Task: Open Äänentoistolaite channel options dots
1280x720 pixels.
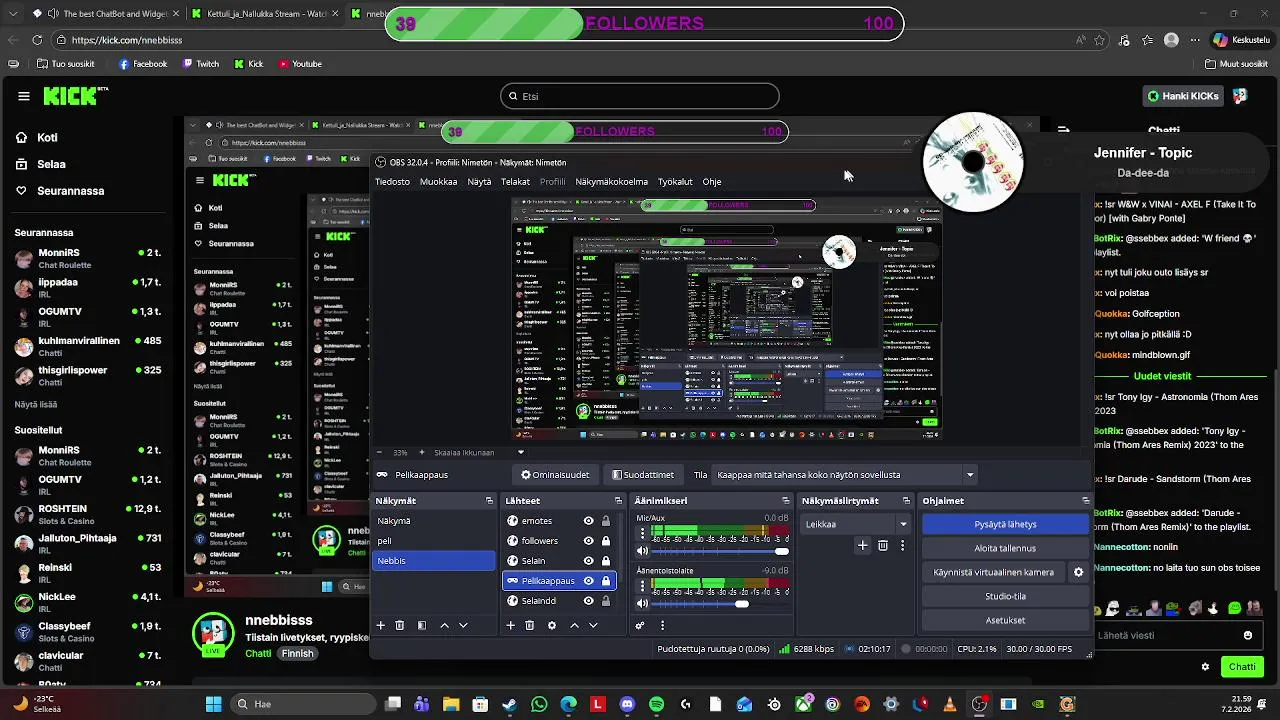Action: pyautogui.click(x=642, y=588)
